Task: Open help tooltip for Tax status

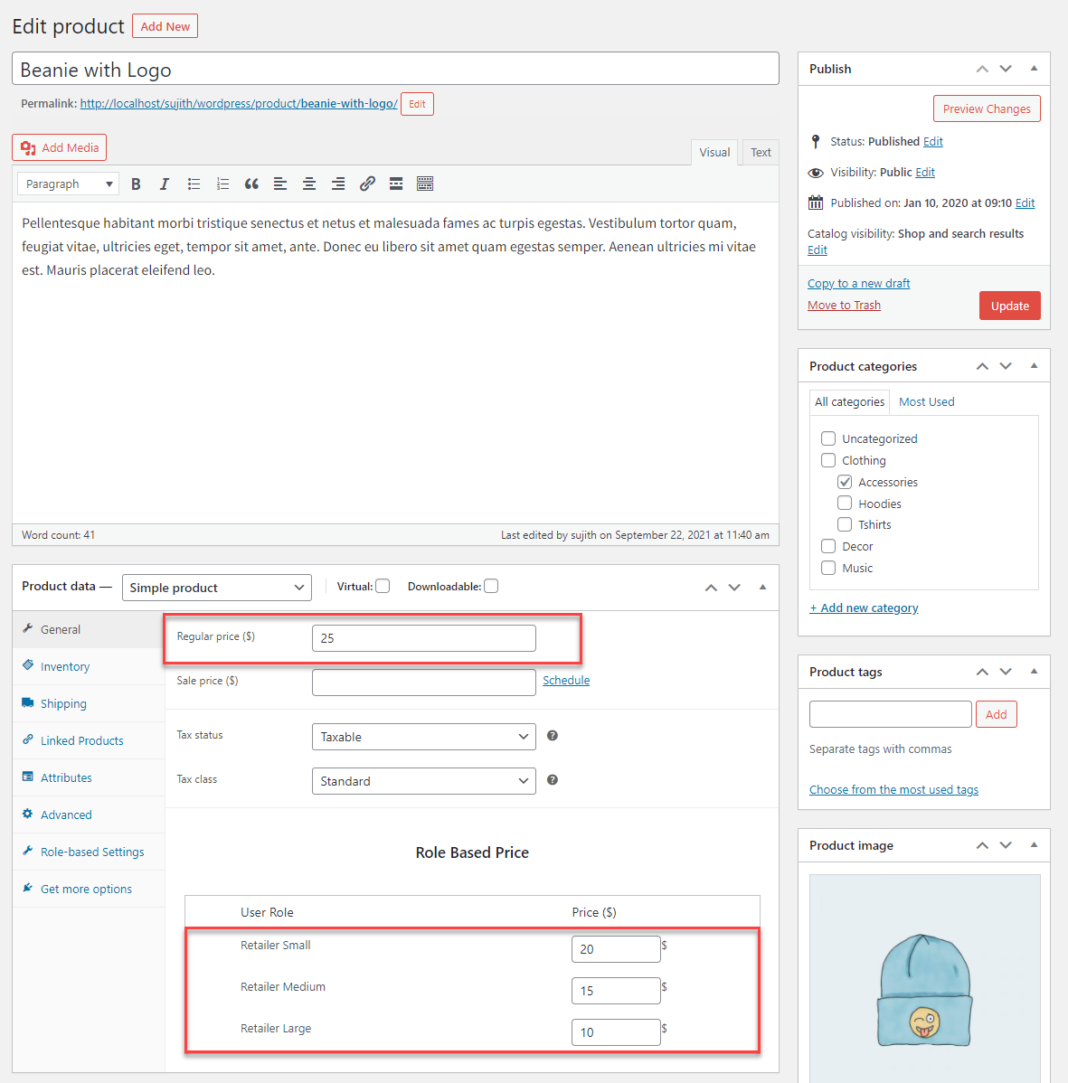Action: pos(552,736)
